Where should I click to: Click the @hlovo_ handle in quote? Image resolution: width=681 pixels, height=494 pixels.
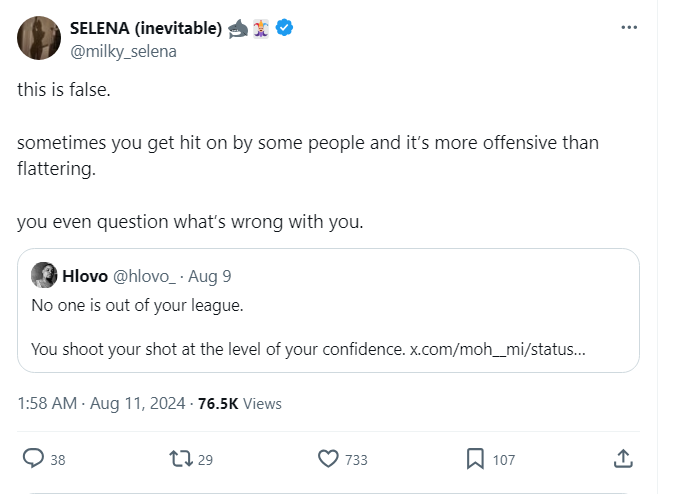[146, 275]
